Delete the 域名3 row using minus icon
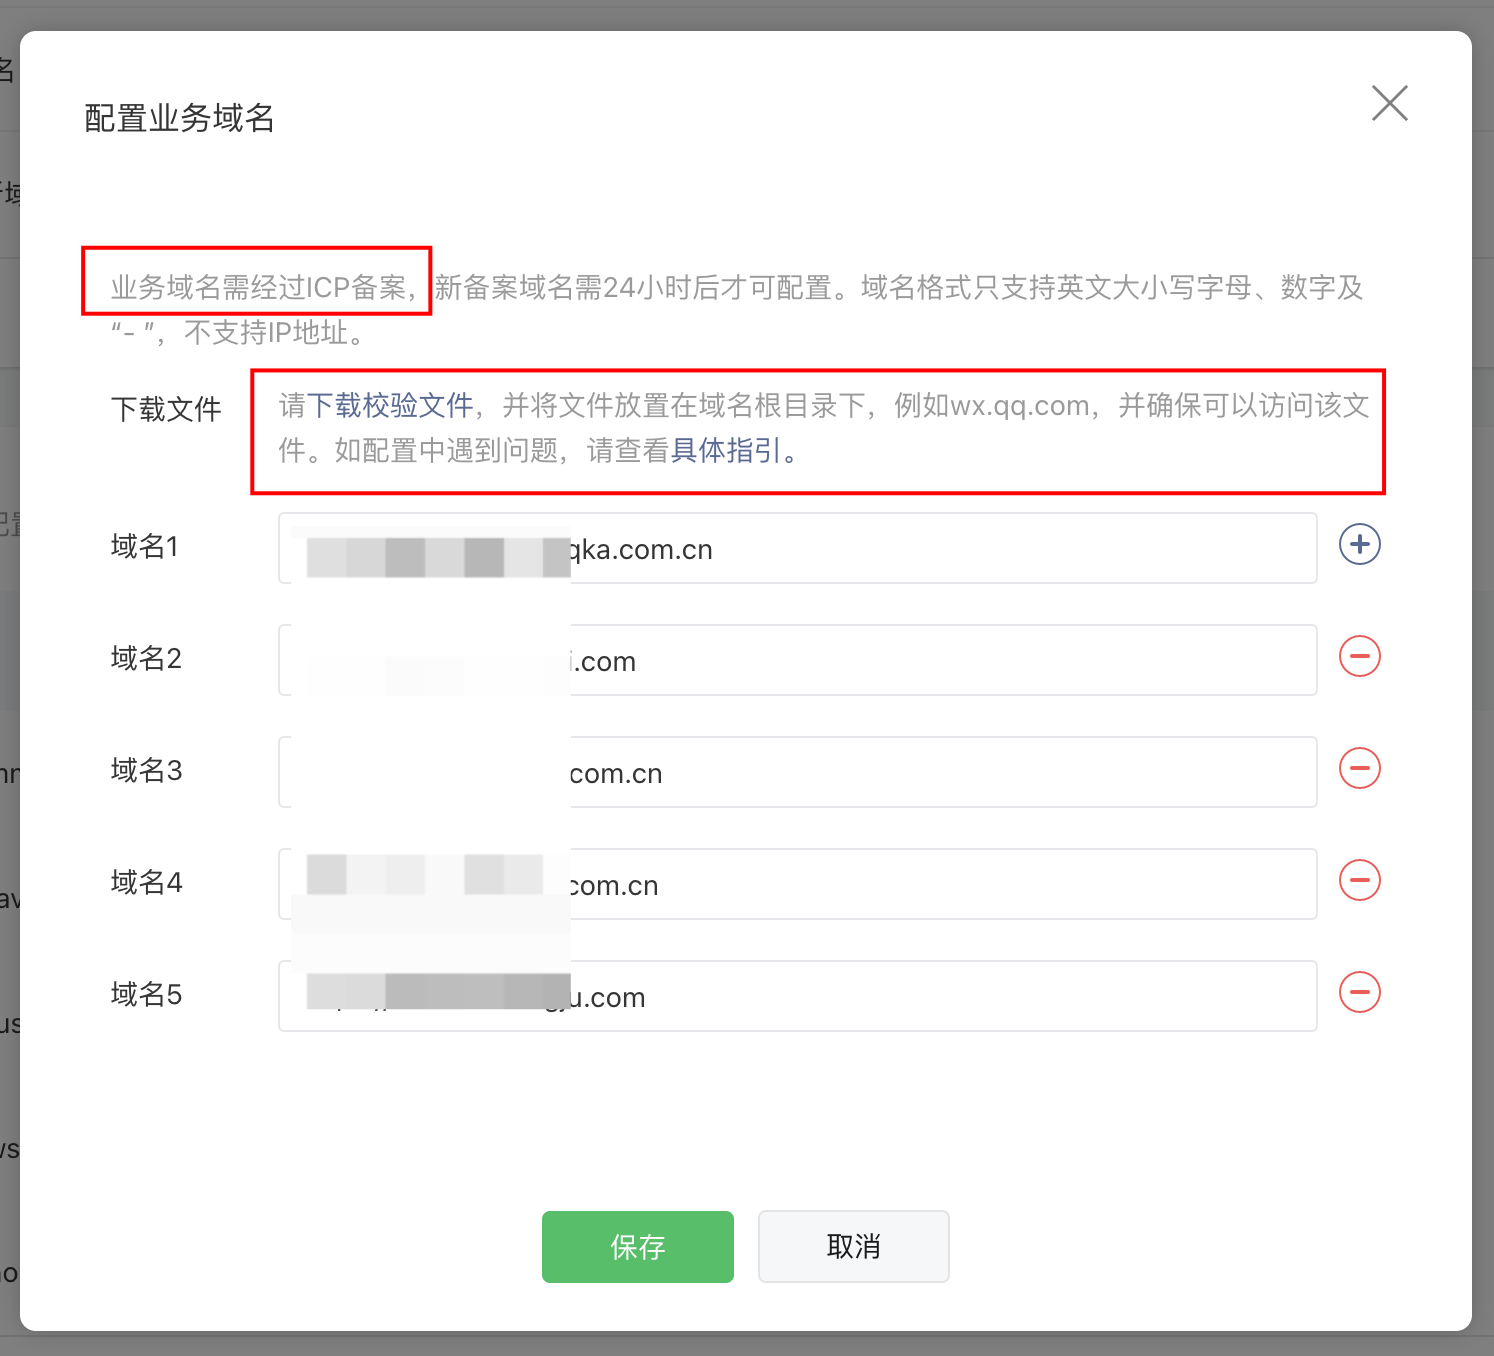The width and height of the screenshot is (1494, 1356). coord(1359,769)
